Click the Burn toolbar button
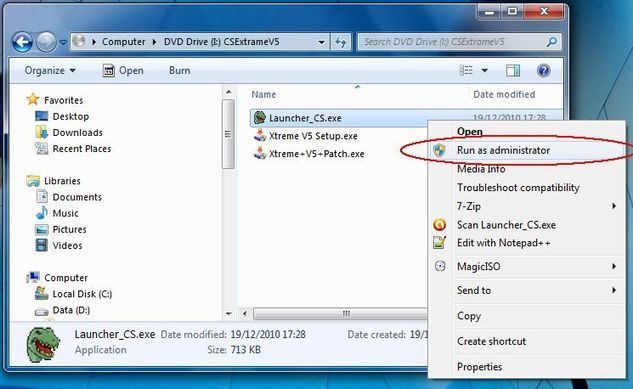This screenshot has height=389, width=633. pos(180,71)
